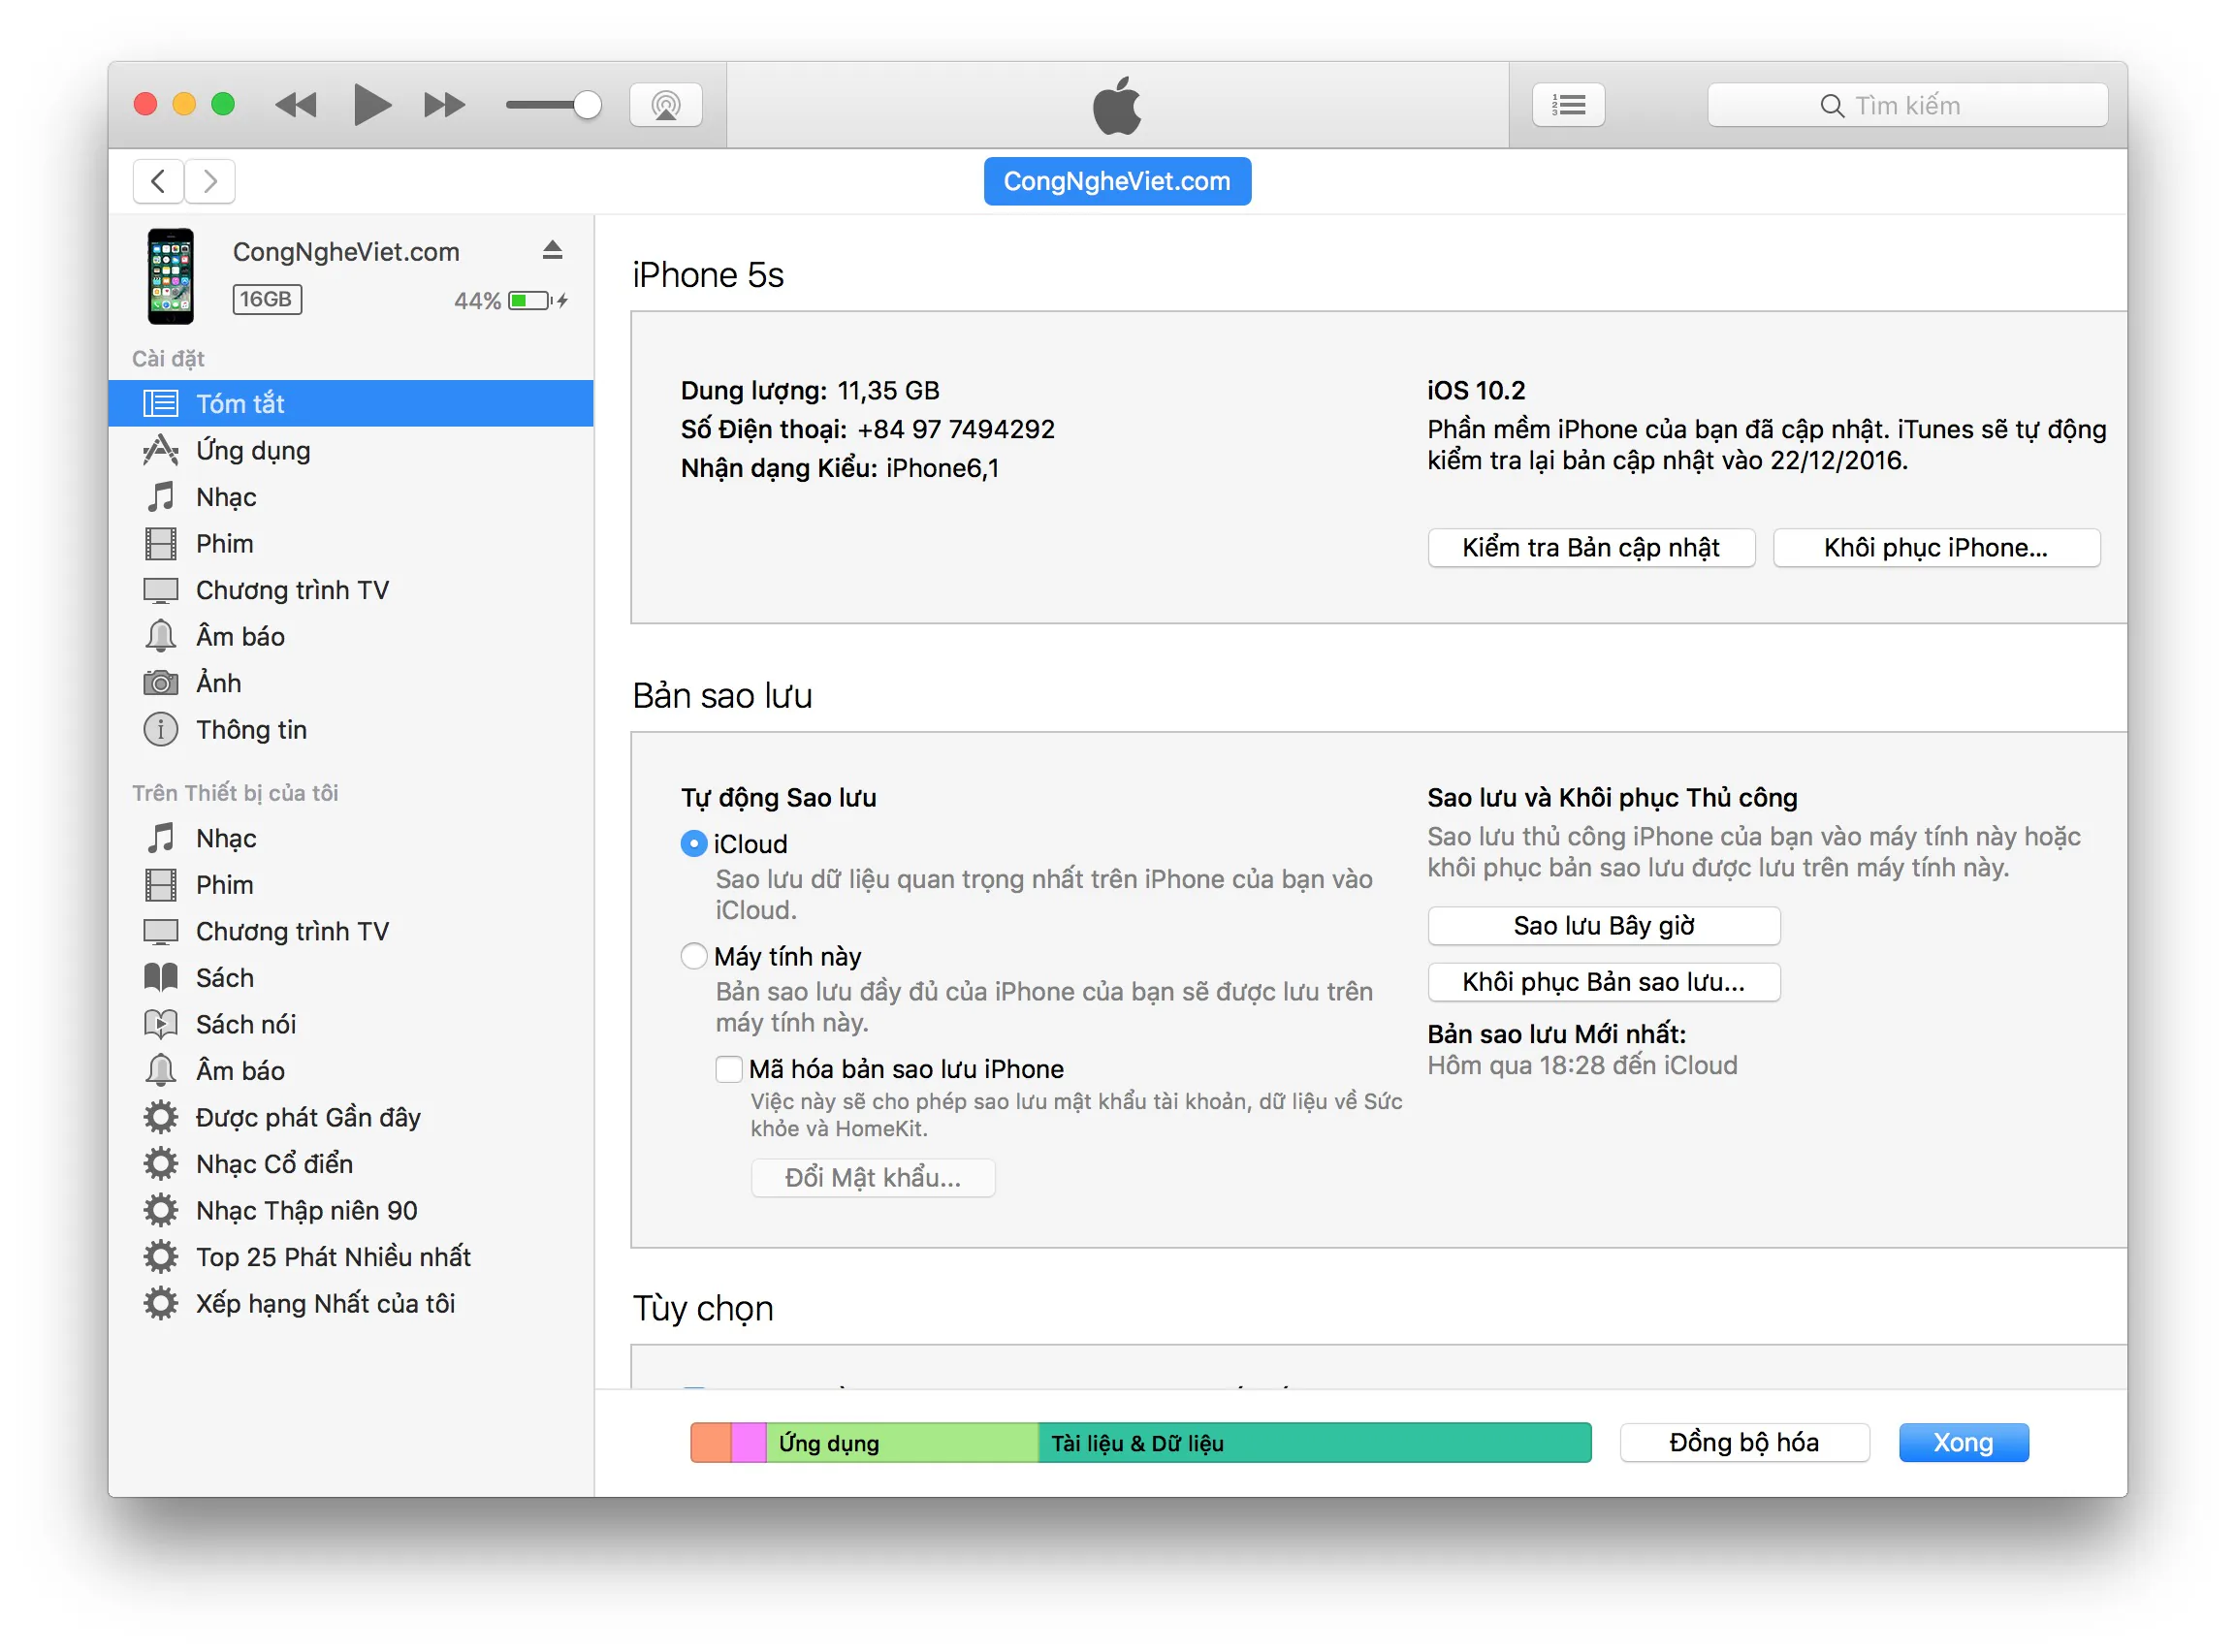
Task: Go forward with the right chevron
Action: (210, 181)
